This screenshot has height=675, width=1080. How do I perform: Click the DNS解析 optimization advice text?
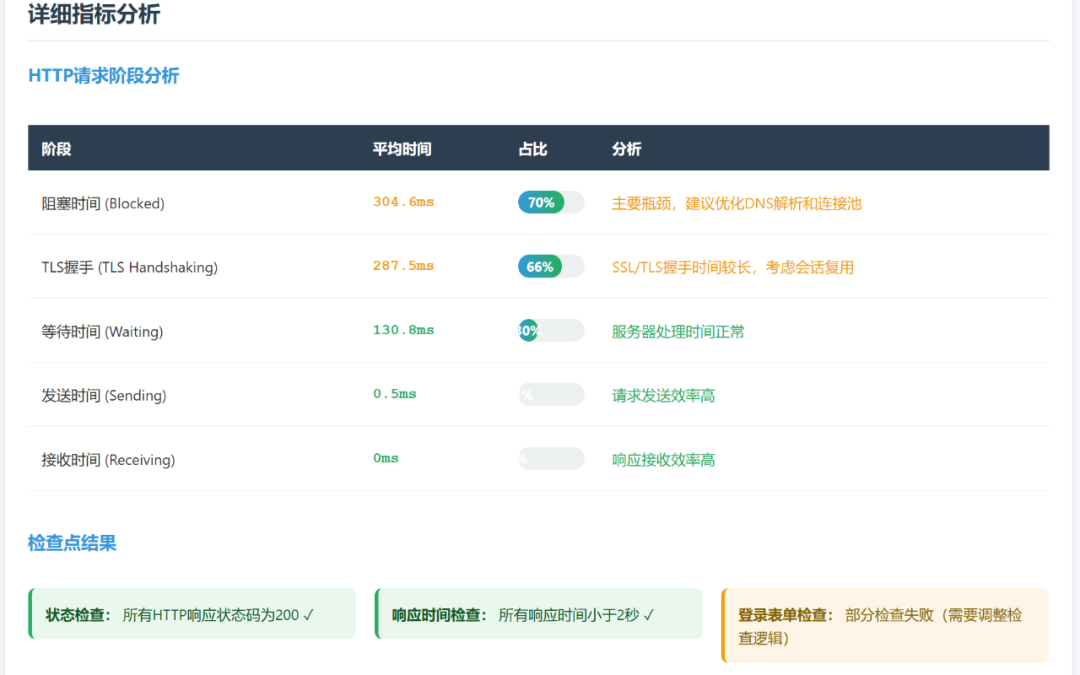pyautogui.click(x=736, y=203)
